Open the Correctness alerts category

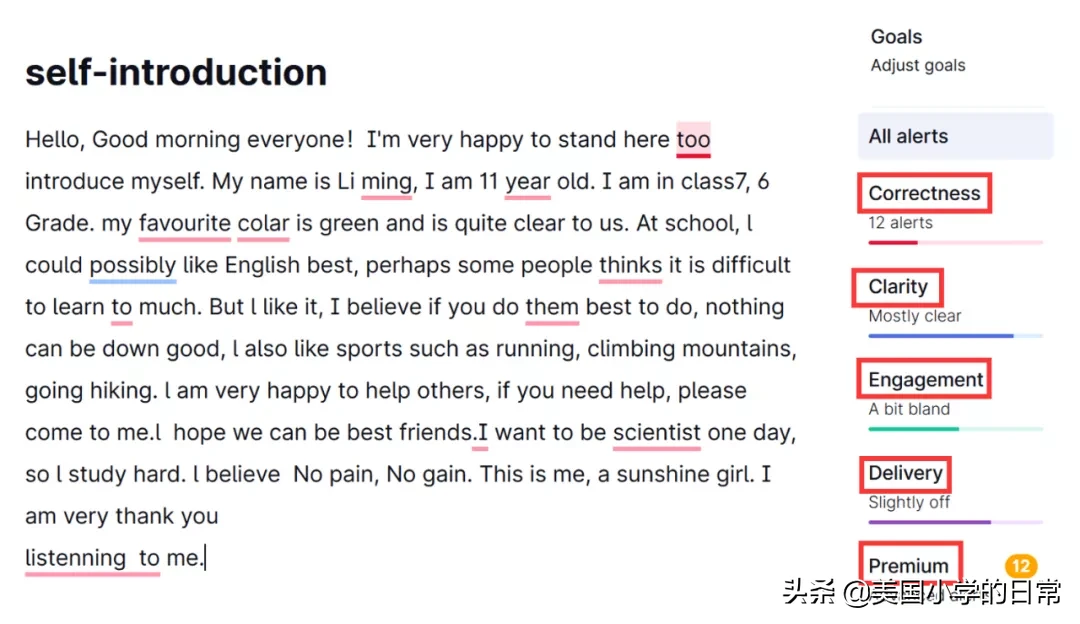tap(924, 194)
